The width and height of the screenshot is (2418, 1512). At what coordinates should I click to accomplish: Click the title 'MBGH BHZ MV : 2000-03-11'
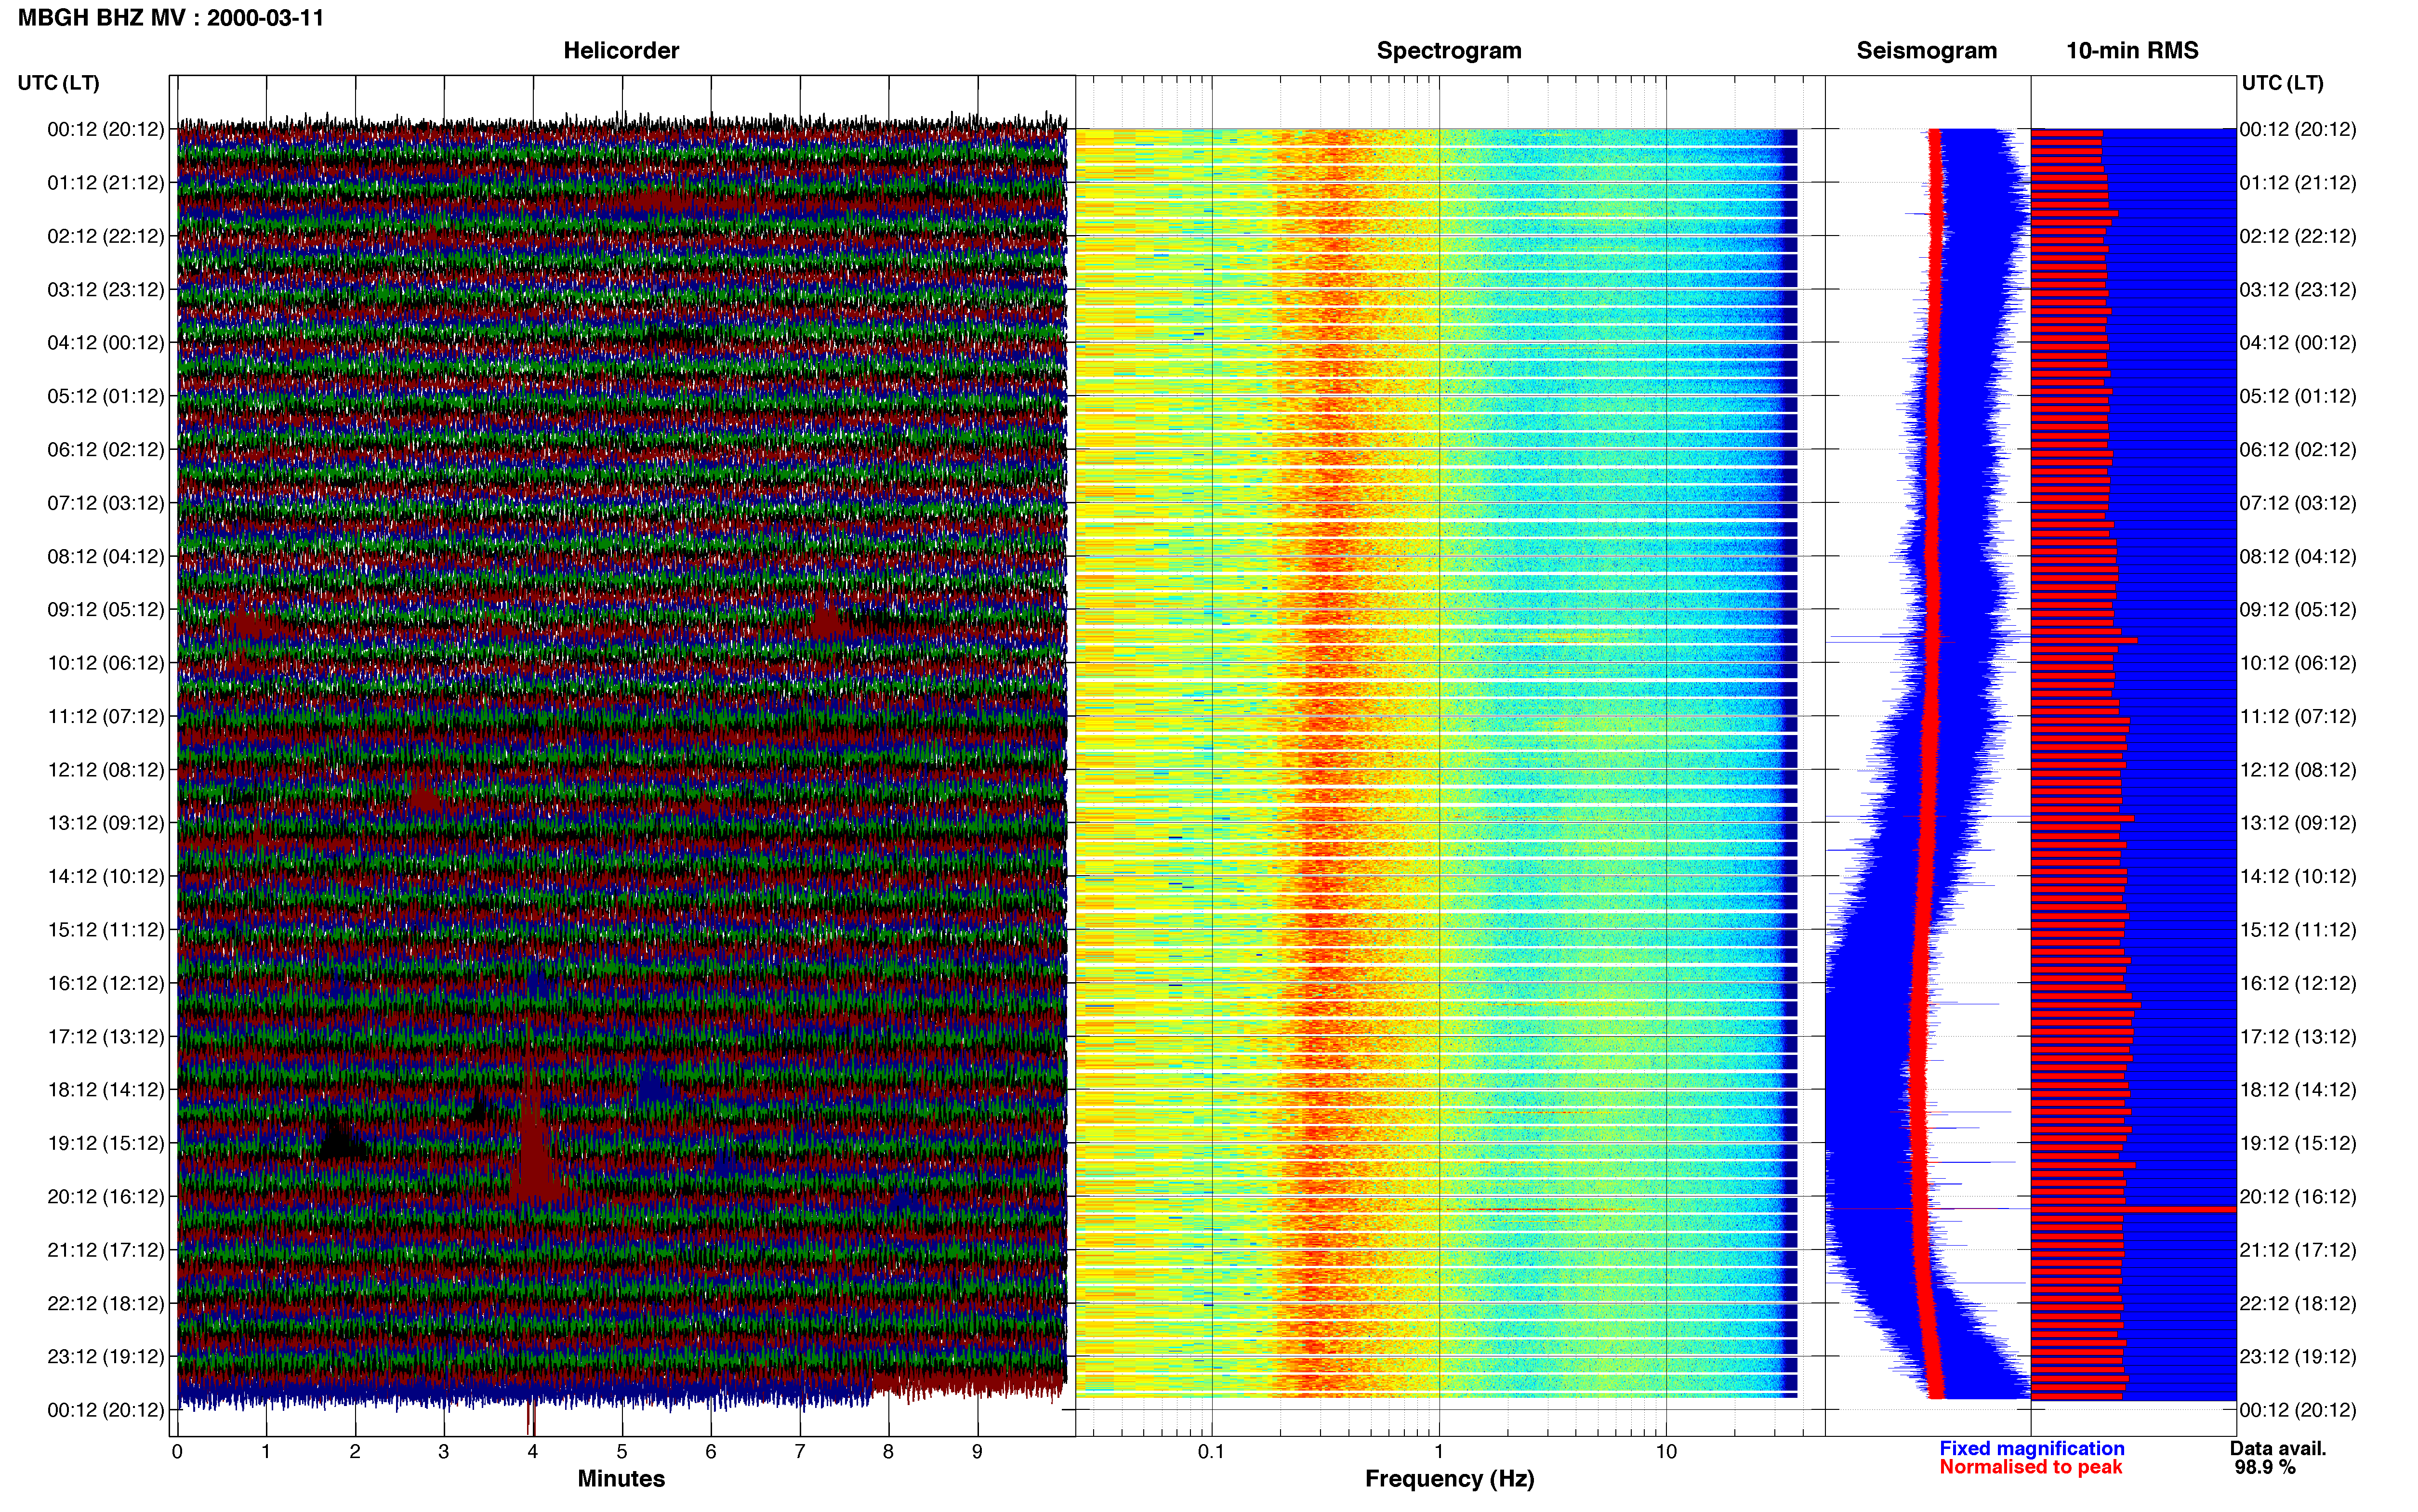(x=171, y=18)
